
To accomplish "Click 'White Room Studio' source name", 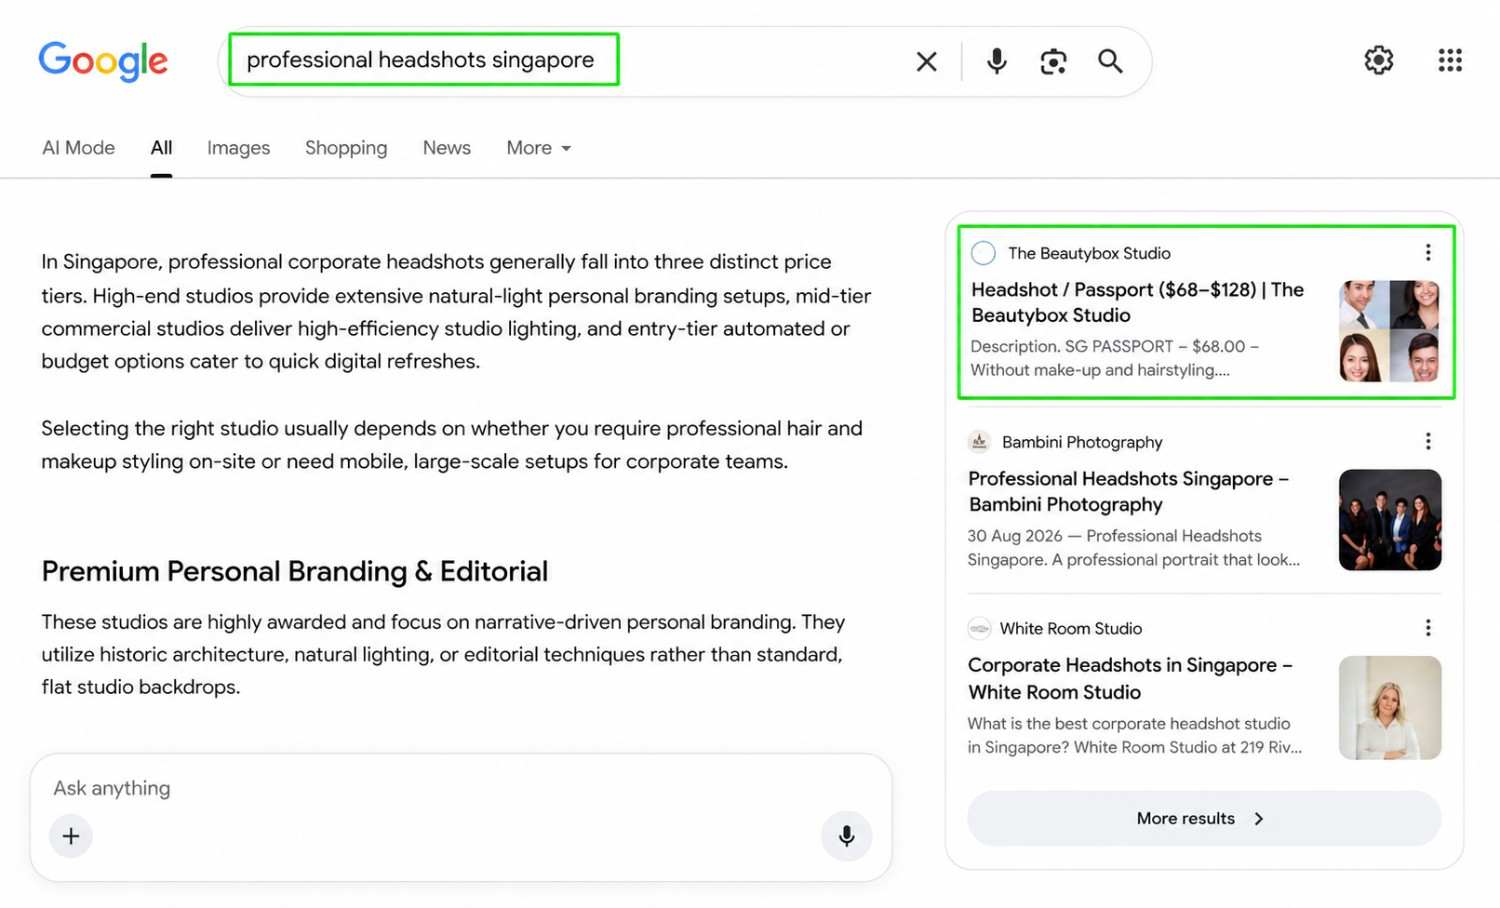I will tap(1071, 628).
